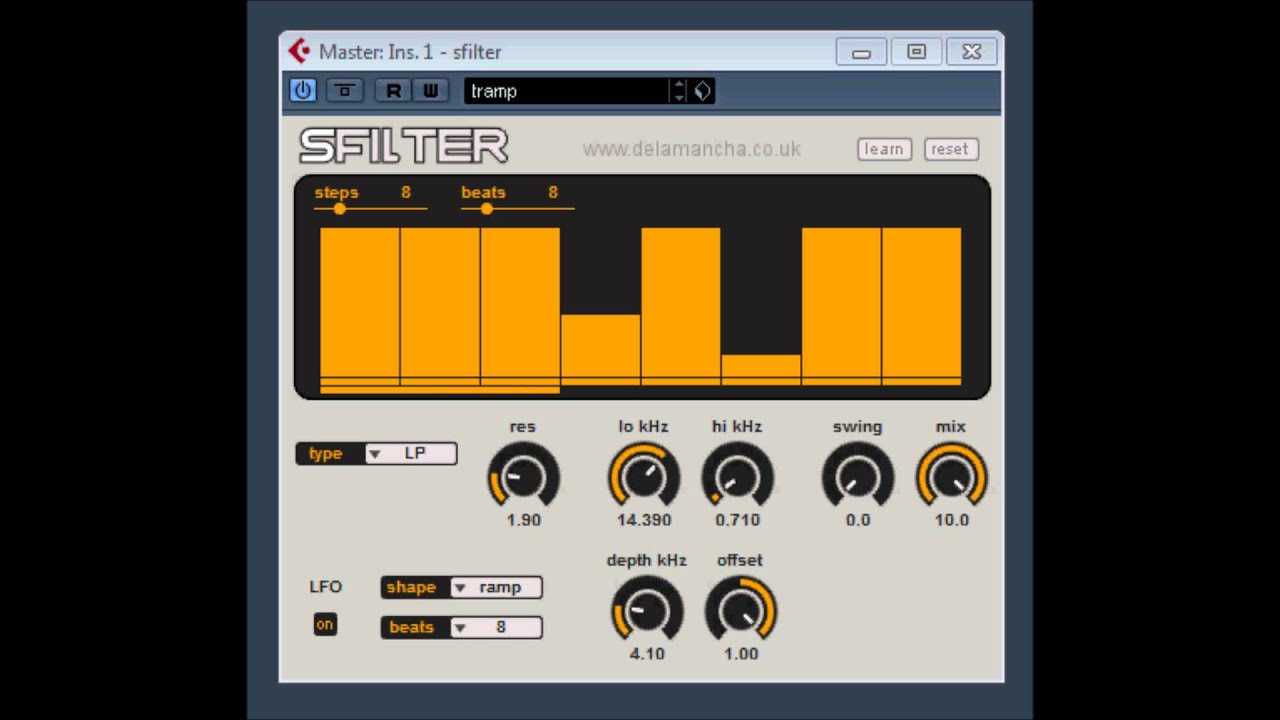Open the preset name field showing tramp
This screenshot has height=720, width=1280.
click(567, 91)
